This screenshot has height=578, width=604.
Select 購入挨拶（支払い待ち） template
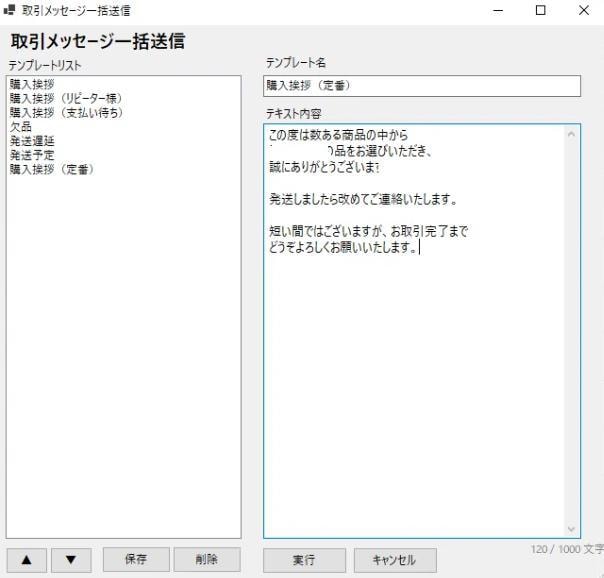pos(66,113)
